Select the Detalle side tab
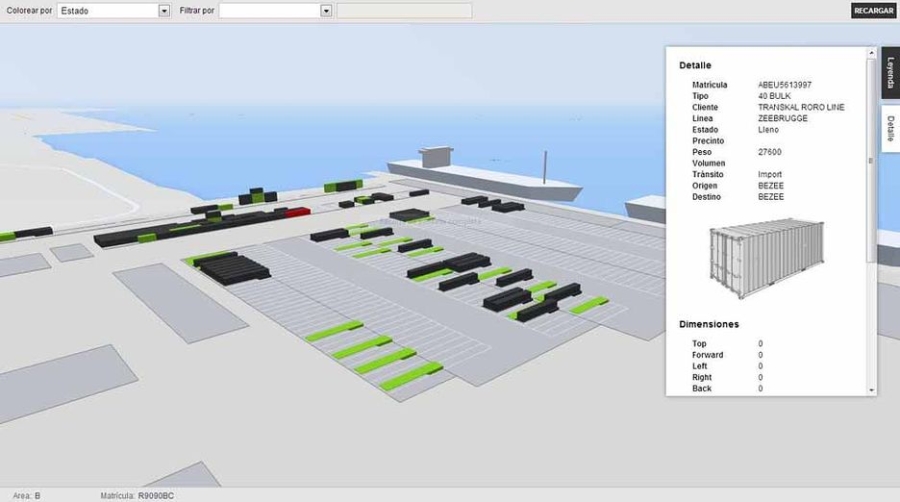The width and height of the screenshot is (900, 502). [x=890, y=129]
